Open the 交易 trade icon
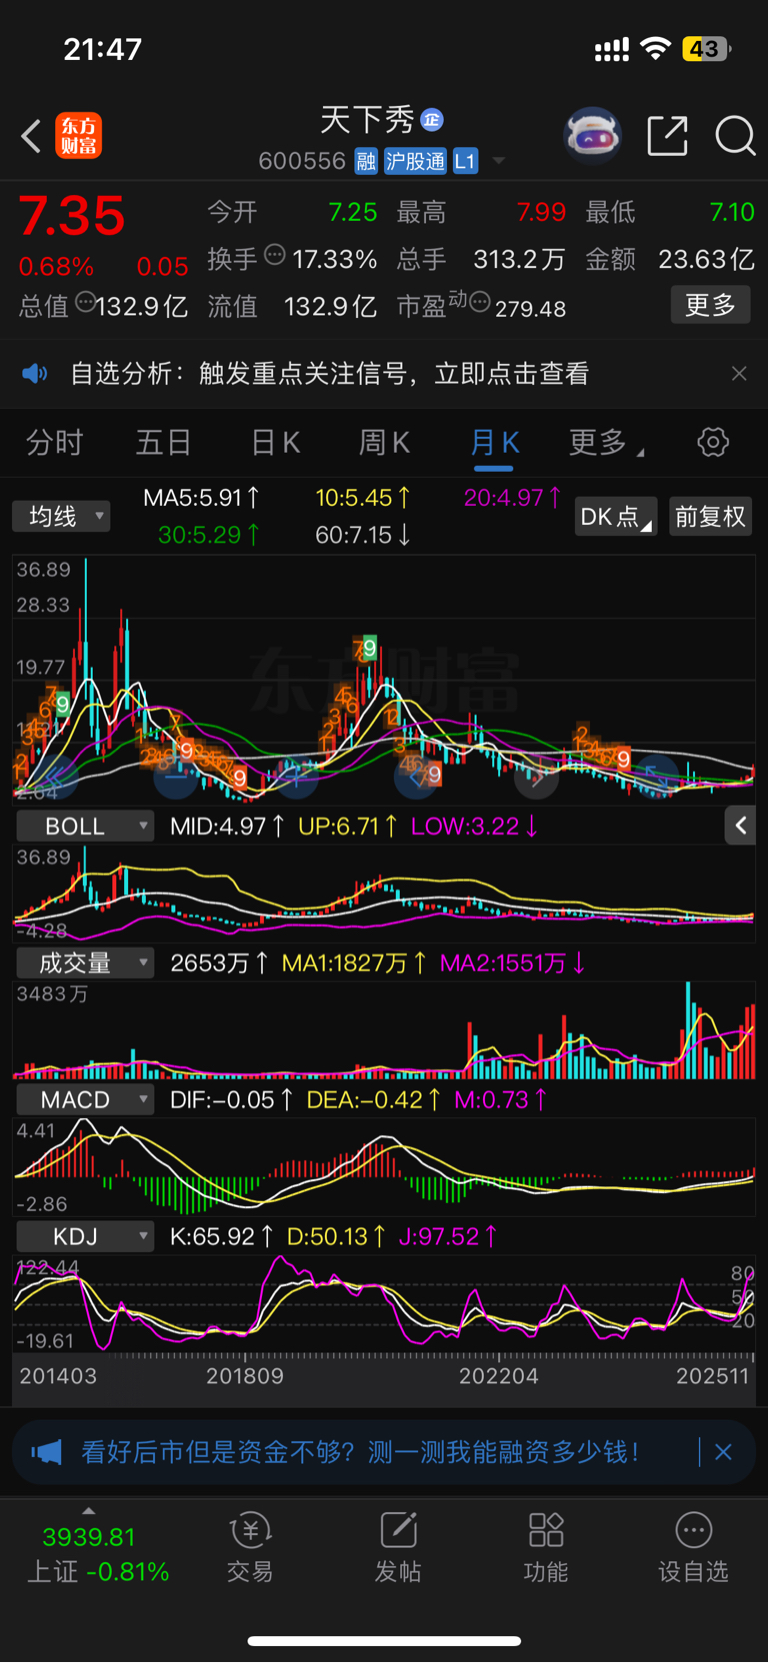The height and width of the screenshot is (1663, 768). click(x=250, y=1548)
